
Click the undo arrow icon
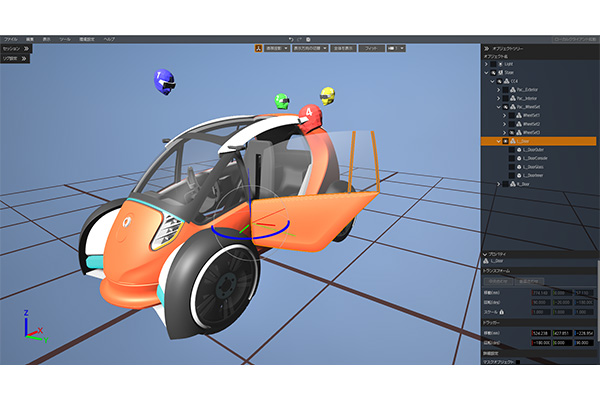point(291,39)
